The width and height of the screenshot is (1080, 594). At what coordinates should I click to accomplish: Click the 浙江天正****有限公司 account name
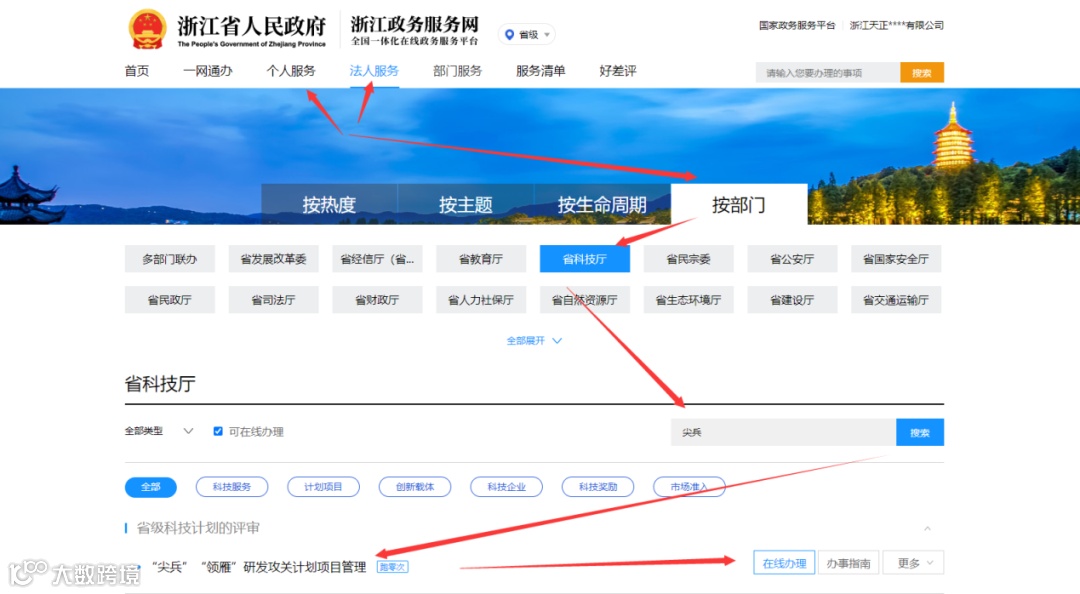[x=896, y=25]
